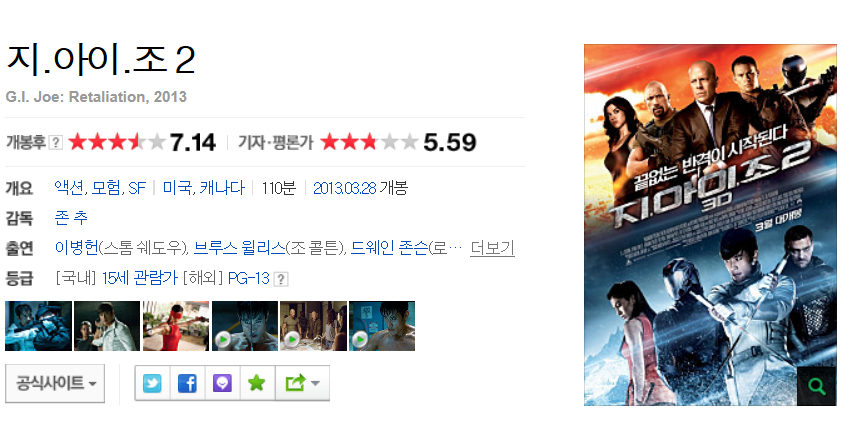This screenshot has height=447, width=850.
Task: Open 브루스 윌리스 actor page
Action: tap(240, 248)
